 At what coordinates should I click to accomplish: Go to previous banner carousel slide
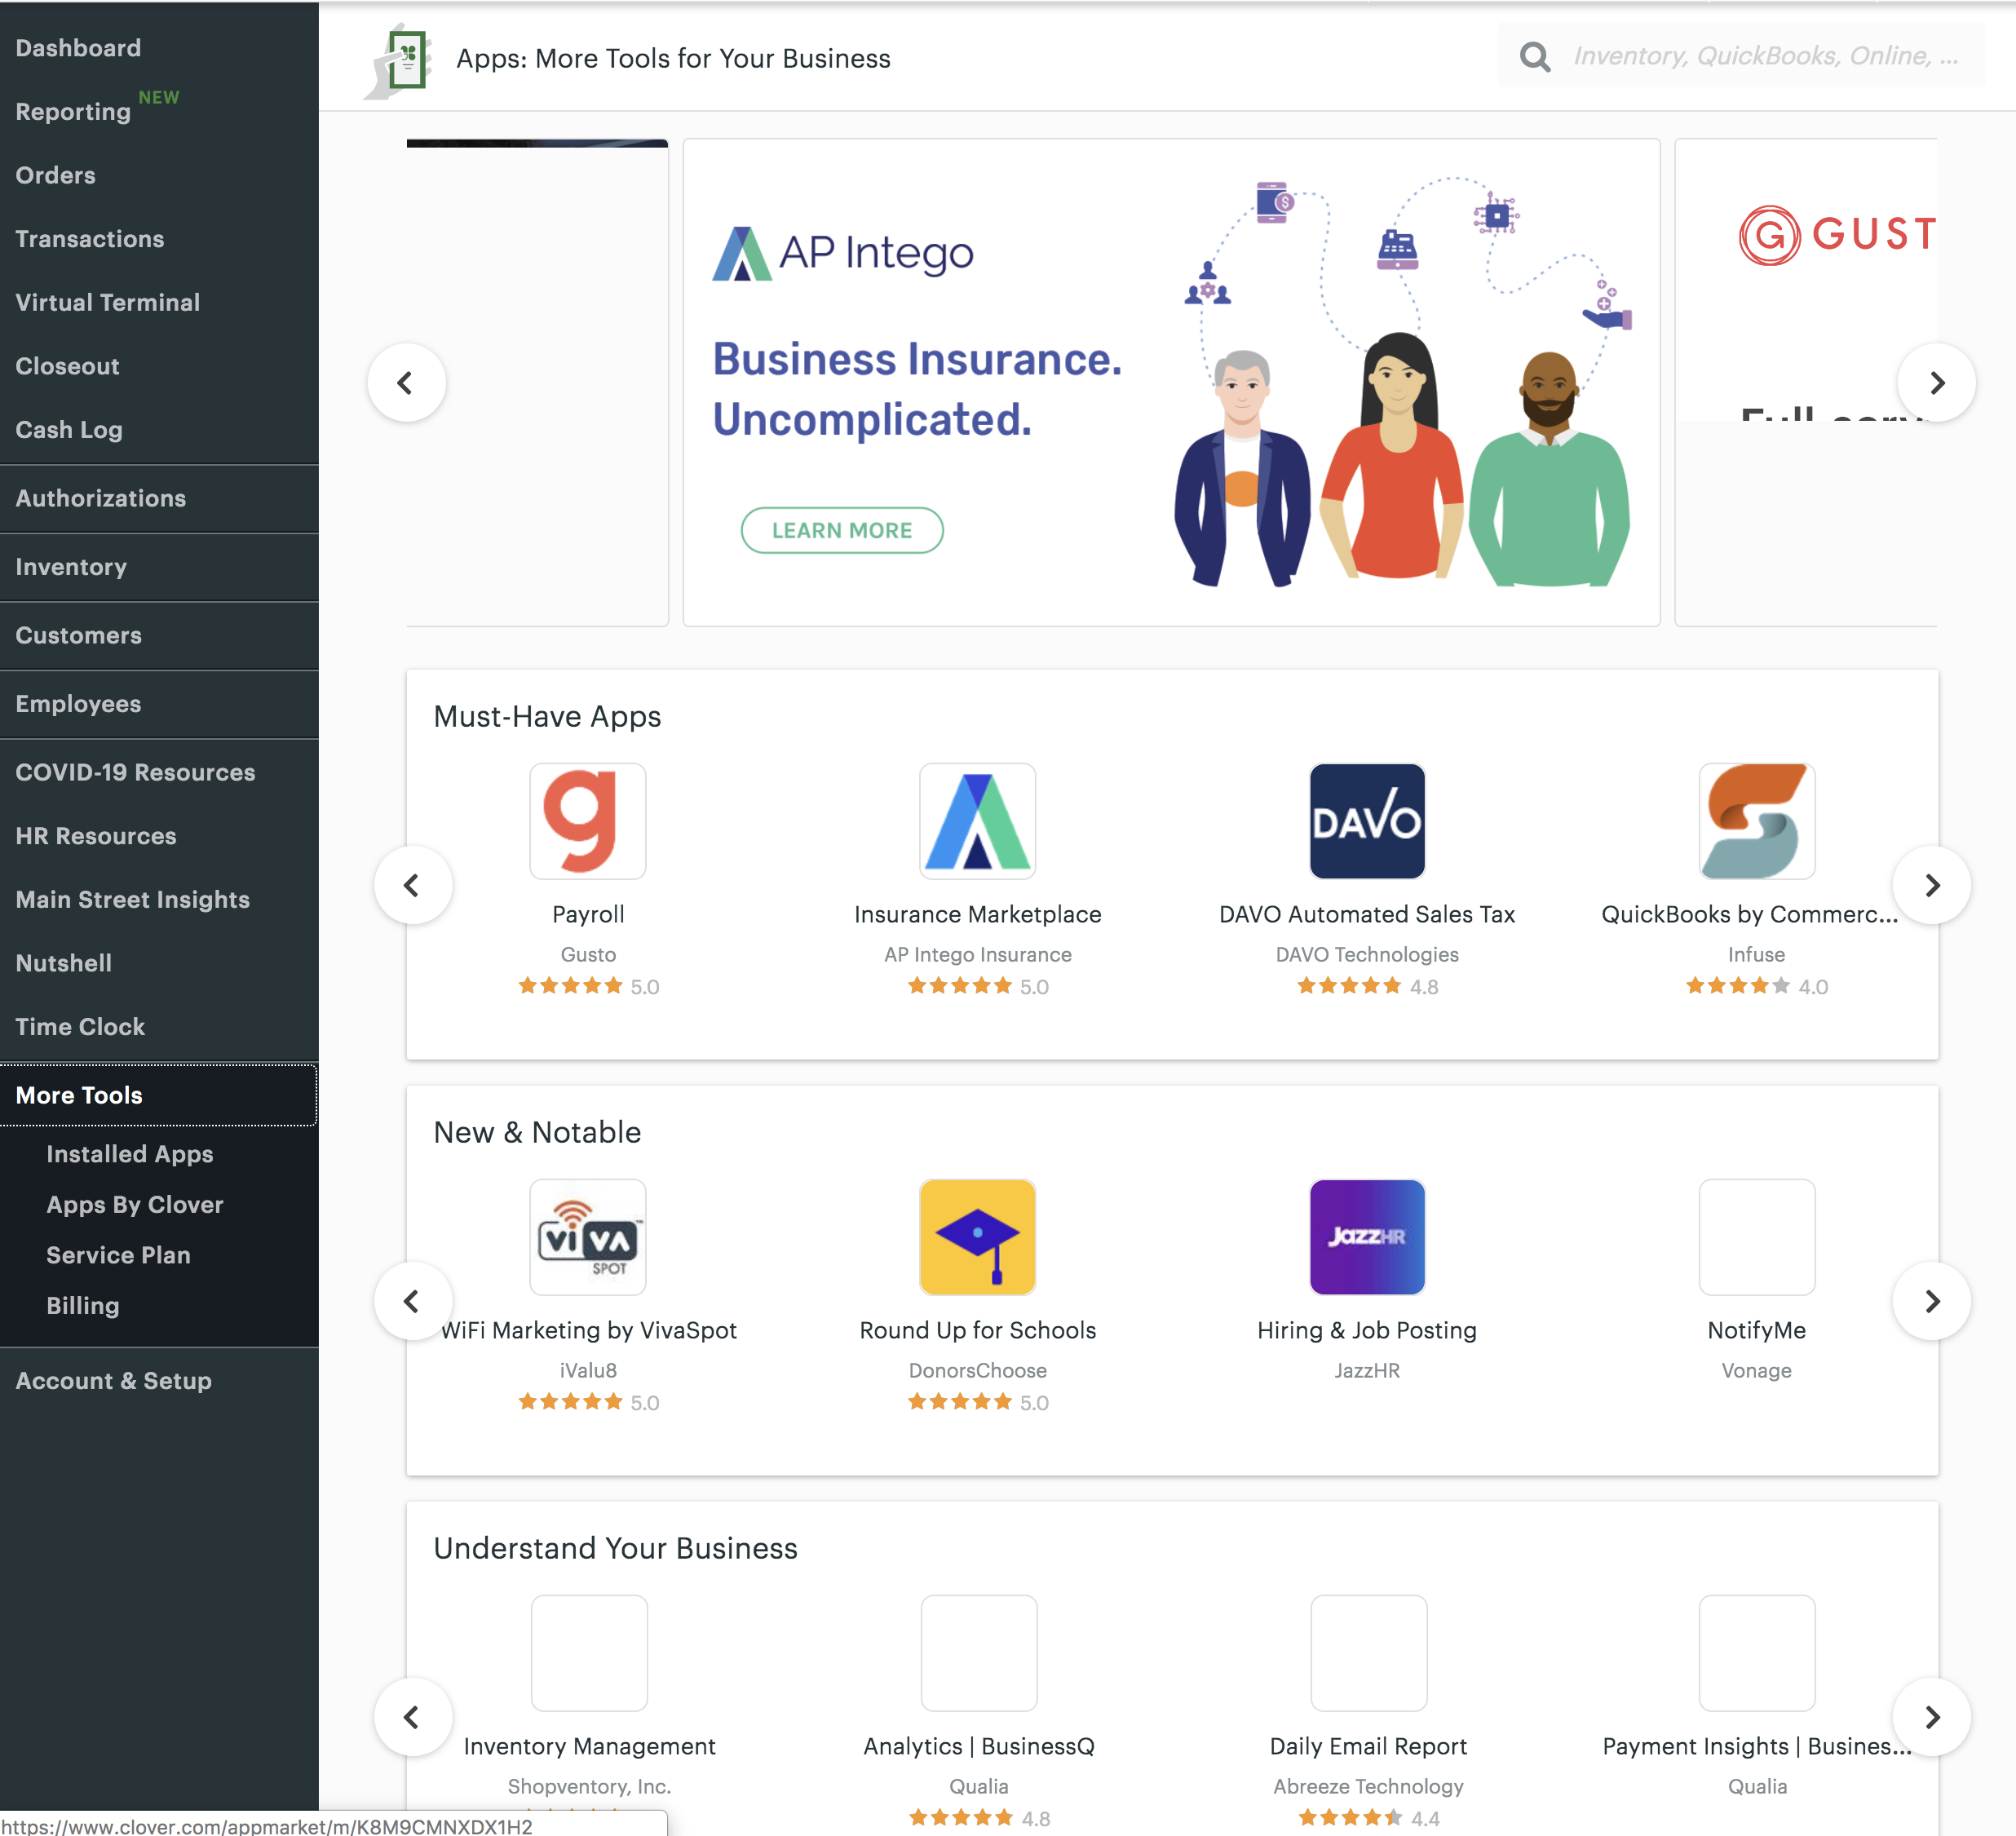tap(406, 383)
